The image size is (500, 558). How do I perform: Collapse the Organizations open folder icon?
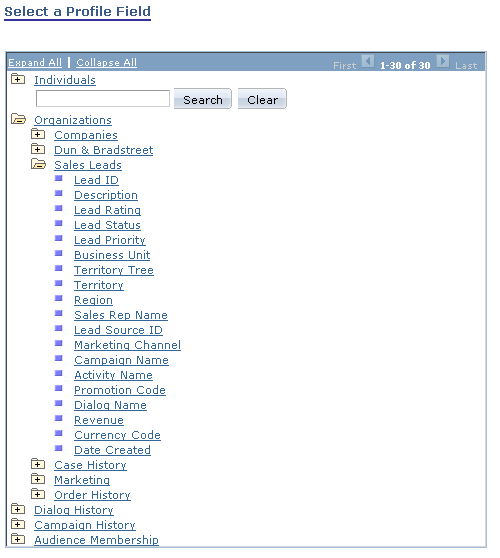pyautogui.click(x=18, y=119)
